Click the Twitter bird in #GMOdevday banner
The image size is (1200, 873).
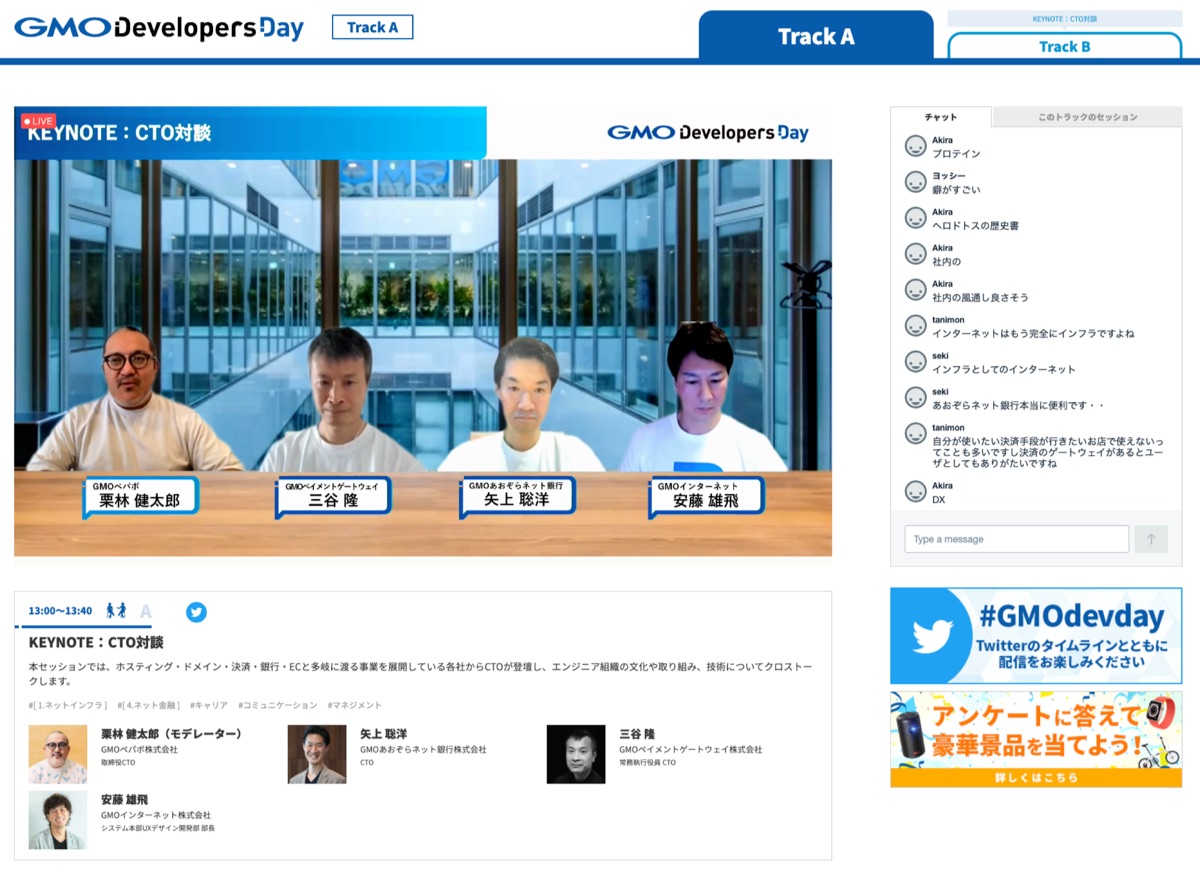932,636
